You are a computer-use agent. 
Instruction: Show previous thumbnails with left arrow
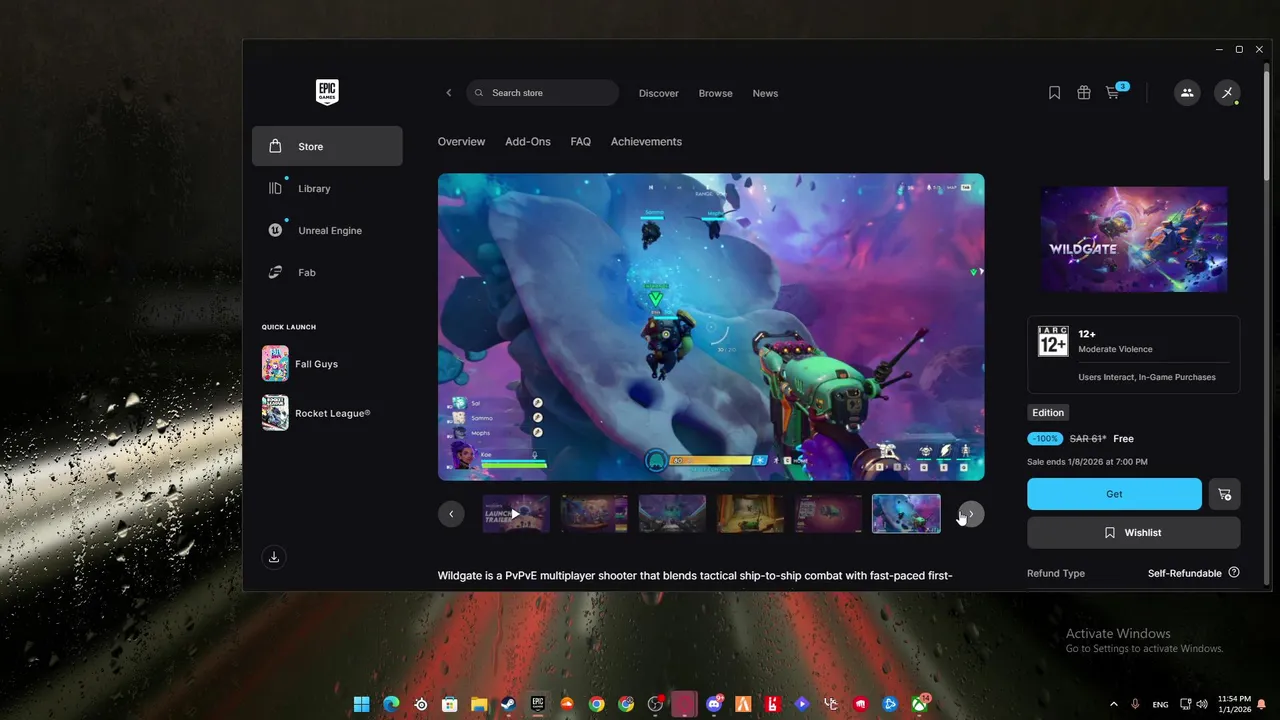(x=451, y=514)
